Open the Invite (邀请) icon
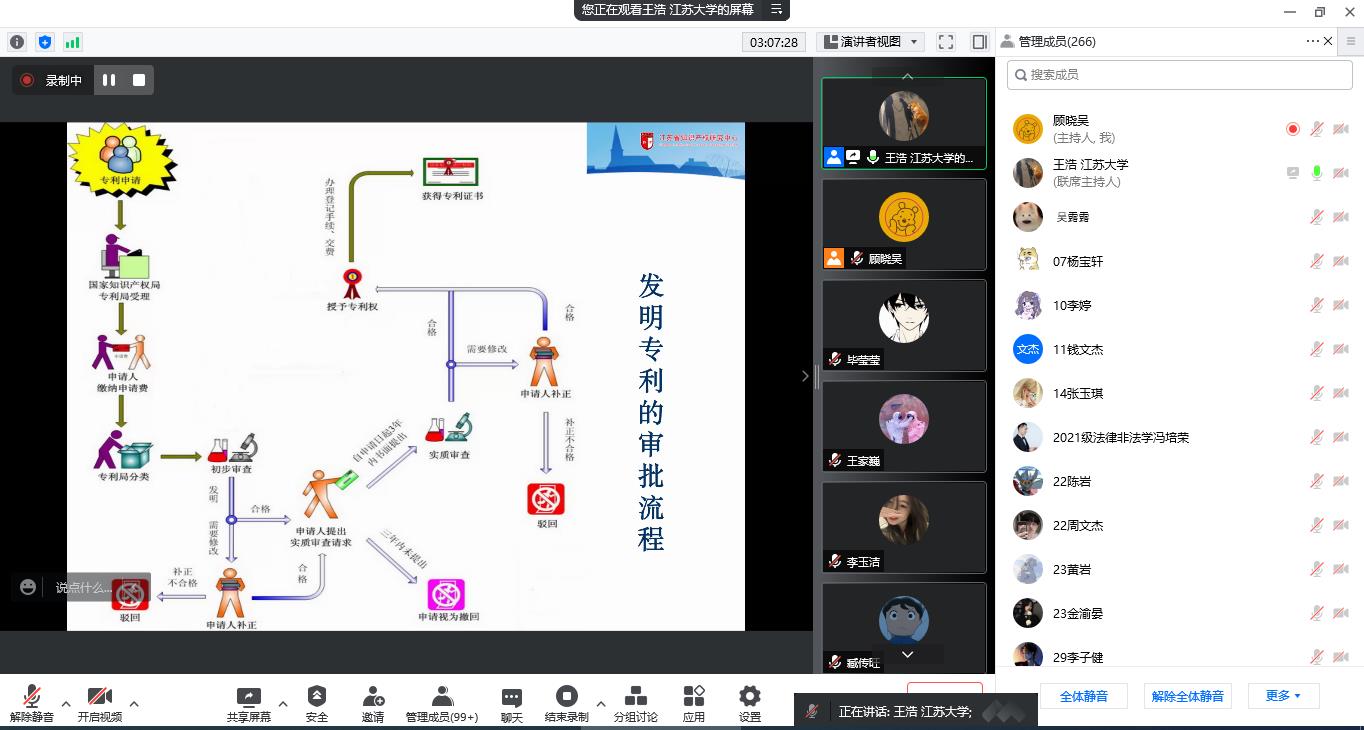This screenshot has height=730, width=1364. click(x=373, y=697)
